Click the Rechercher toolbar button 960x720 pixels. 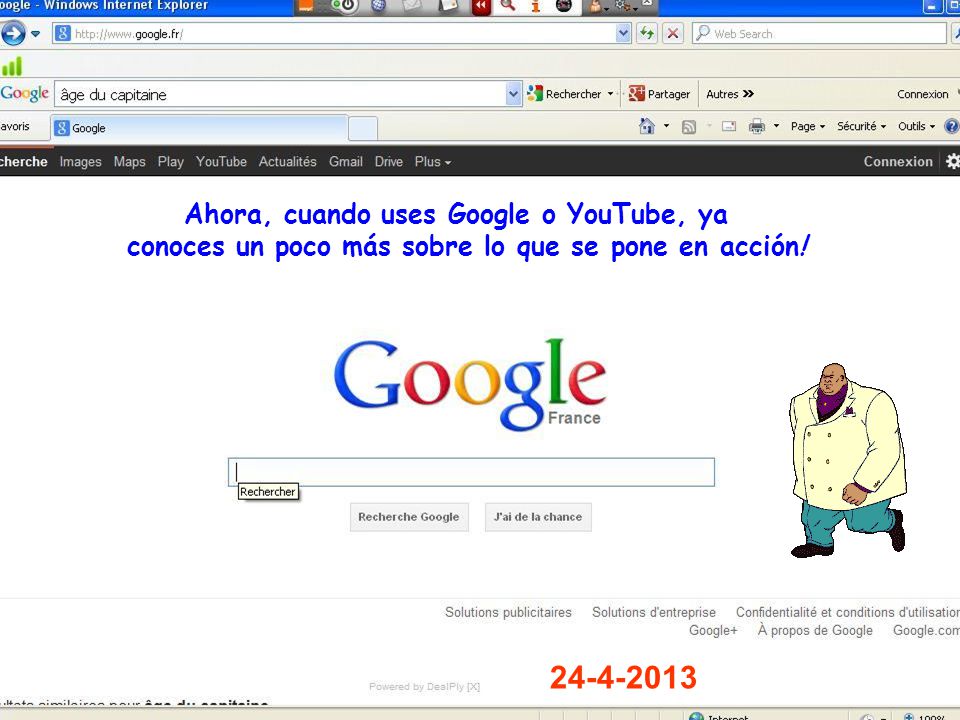tap(564, 94)
